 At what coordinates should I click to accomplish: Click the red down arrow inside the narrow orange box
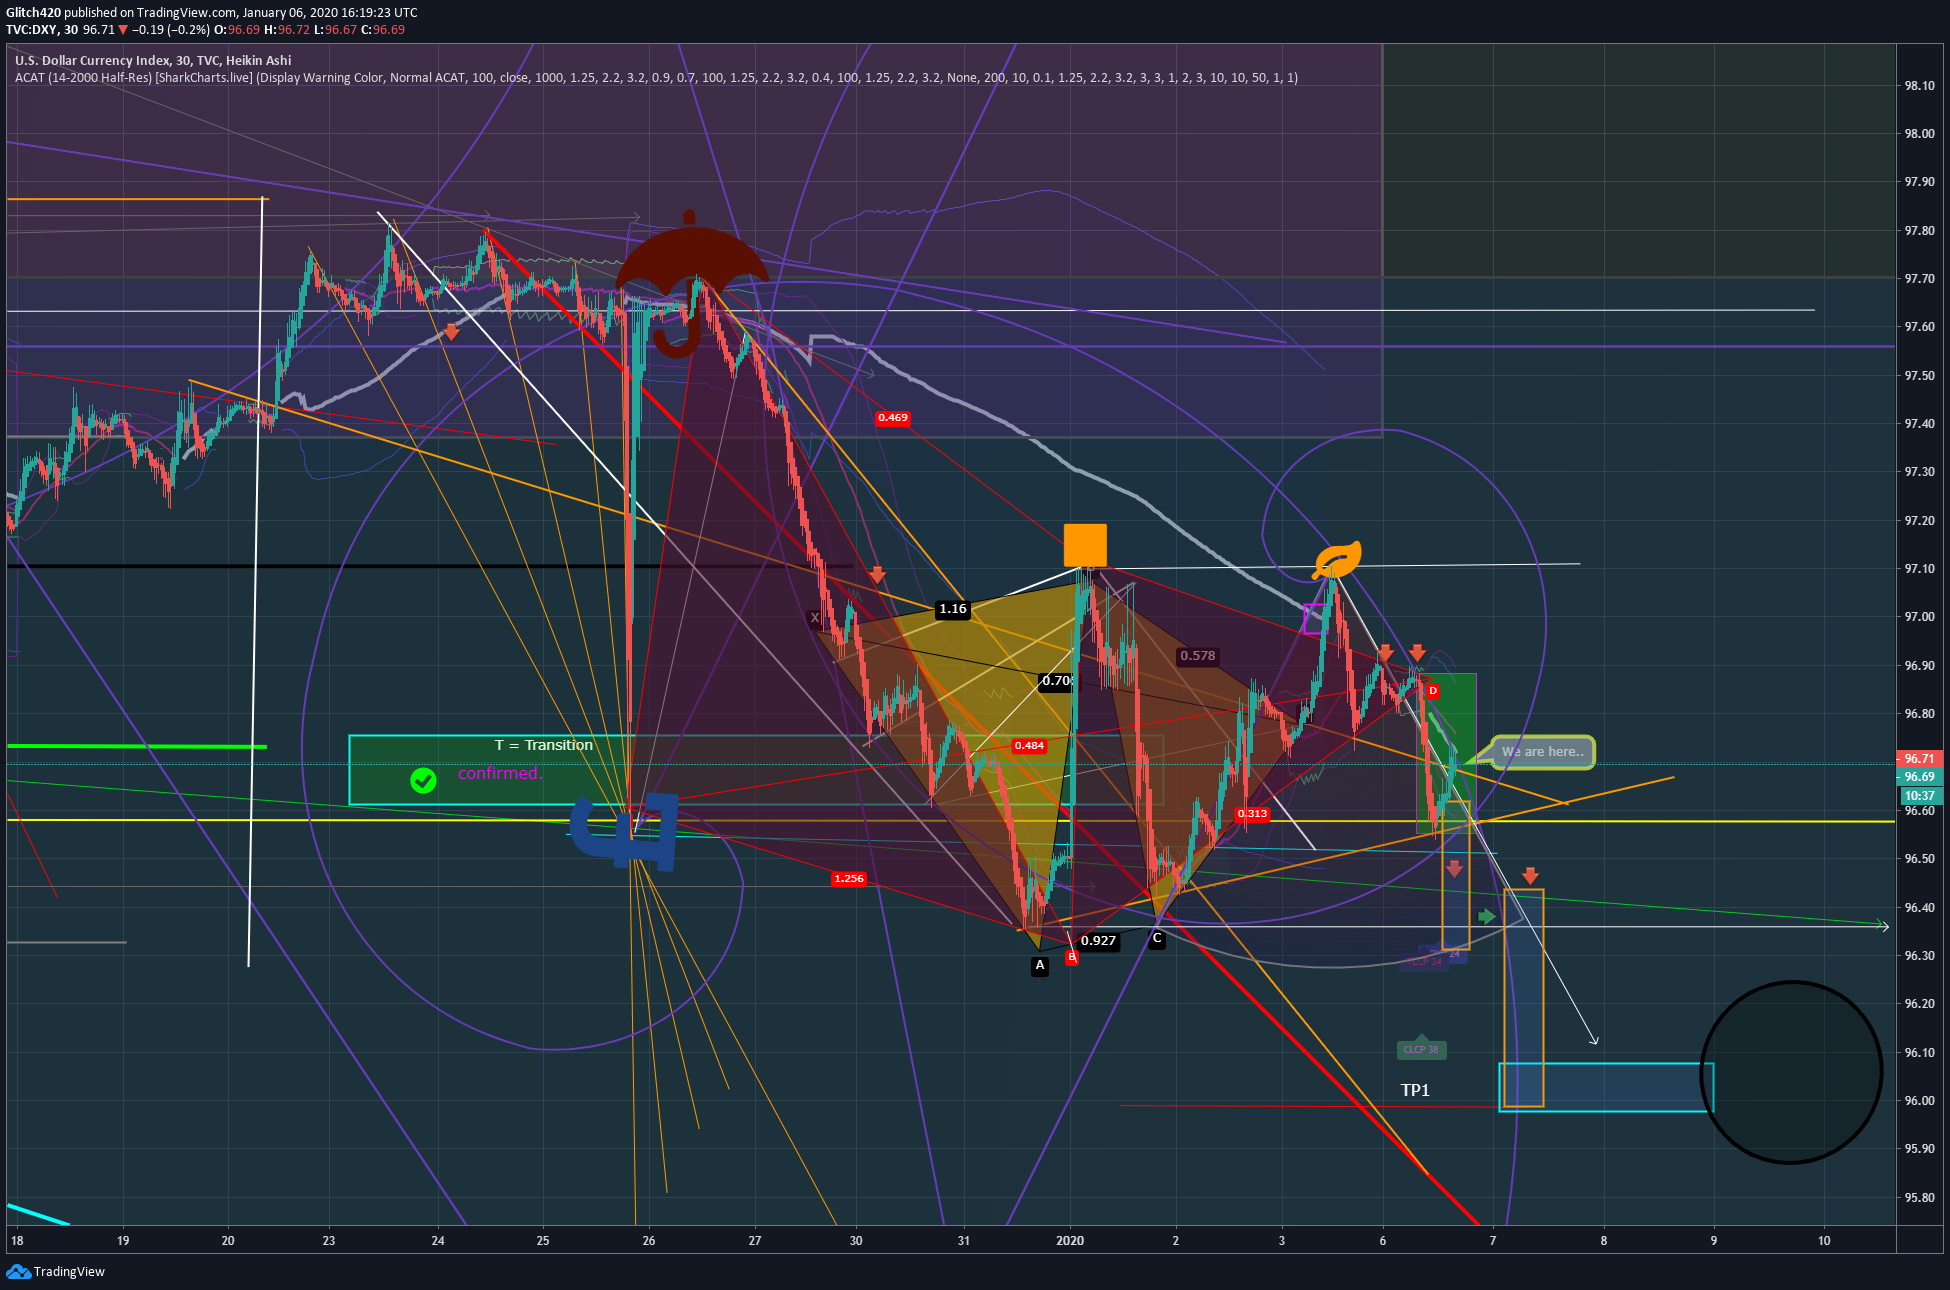pos(1454,869)
